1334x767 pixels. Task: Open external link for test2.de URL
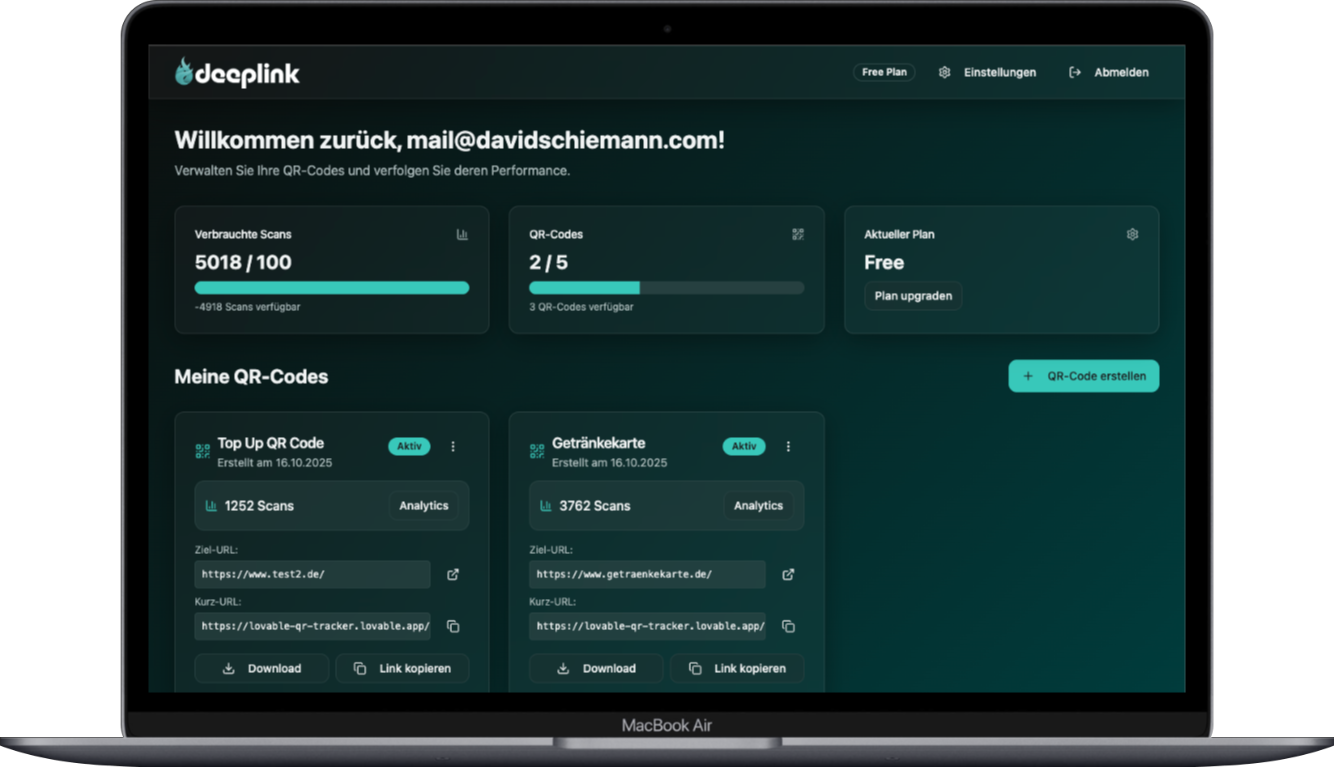coord(453,574)
